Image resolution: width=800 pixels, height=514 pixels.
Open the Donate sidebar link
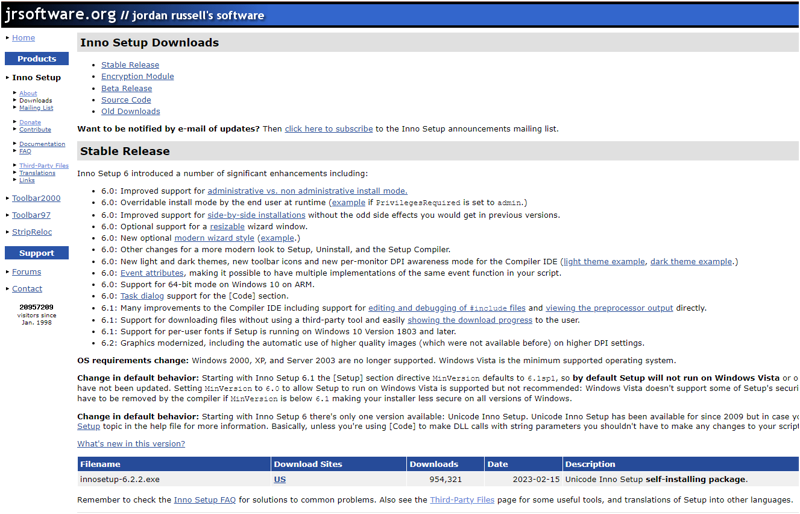click(x=30, y=123)
